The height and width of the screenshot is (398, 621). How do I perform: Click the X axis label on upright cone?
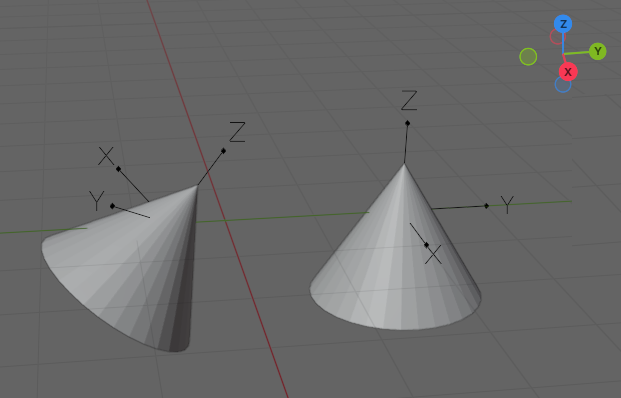click(x=434, y=255)
